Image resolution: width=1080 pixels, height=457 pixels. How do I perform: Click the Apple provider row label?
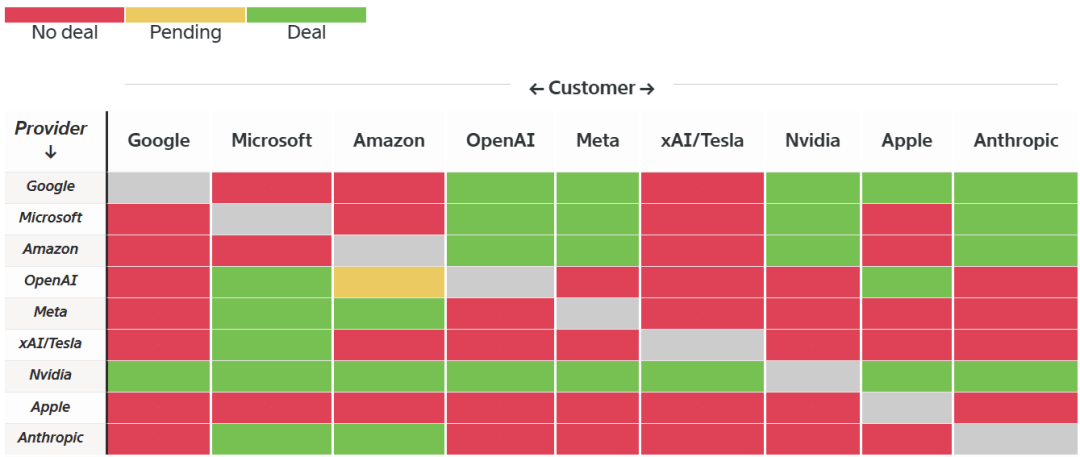tap(50, 407)
